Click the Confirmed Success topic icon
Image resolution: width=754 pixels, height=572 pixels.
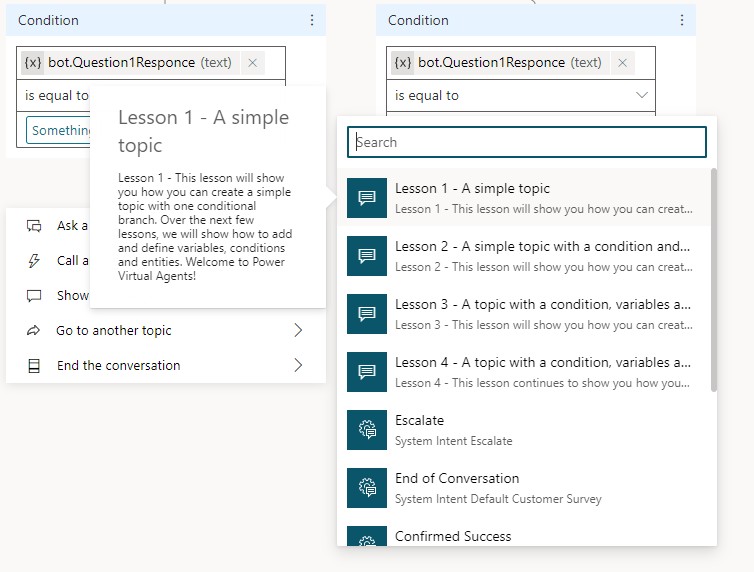[367, 536]
